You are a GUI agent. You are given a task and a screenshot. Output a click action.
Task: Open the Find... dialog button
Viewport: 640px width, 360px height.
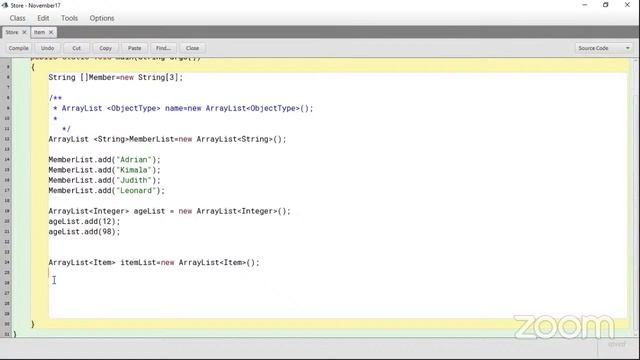(163, 48)
